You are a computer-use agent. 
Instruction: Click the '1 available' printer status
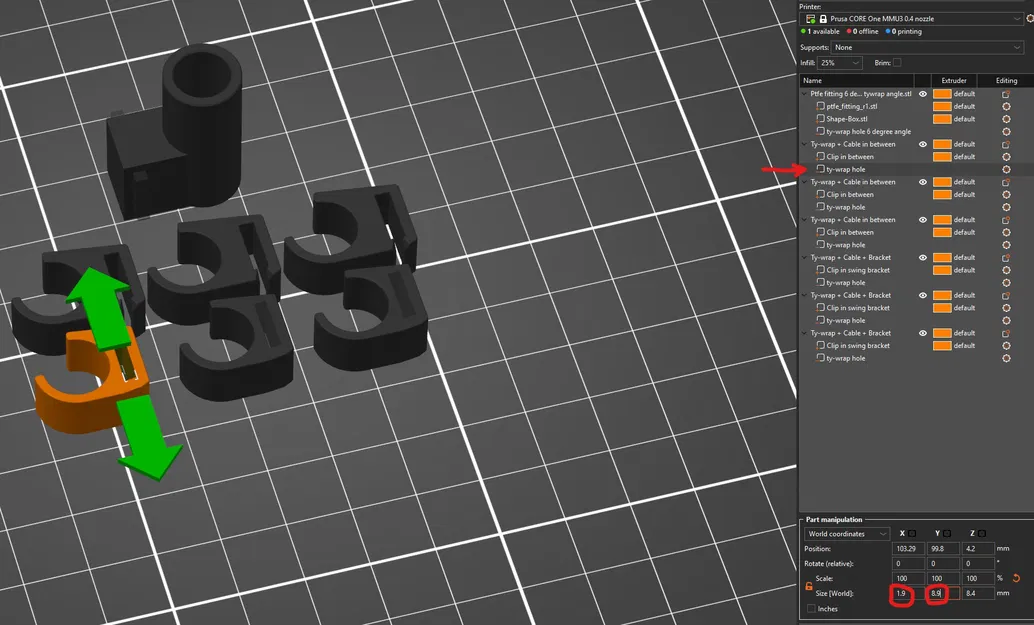coord(820,32)
